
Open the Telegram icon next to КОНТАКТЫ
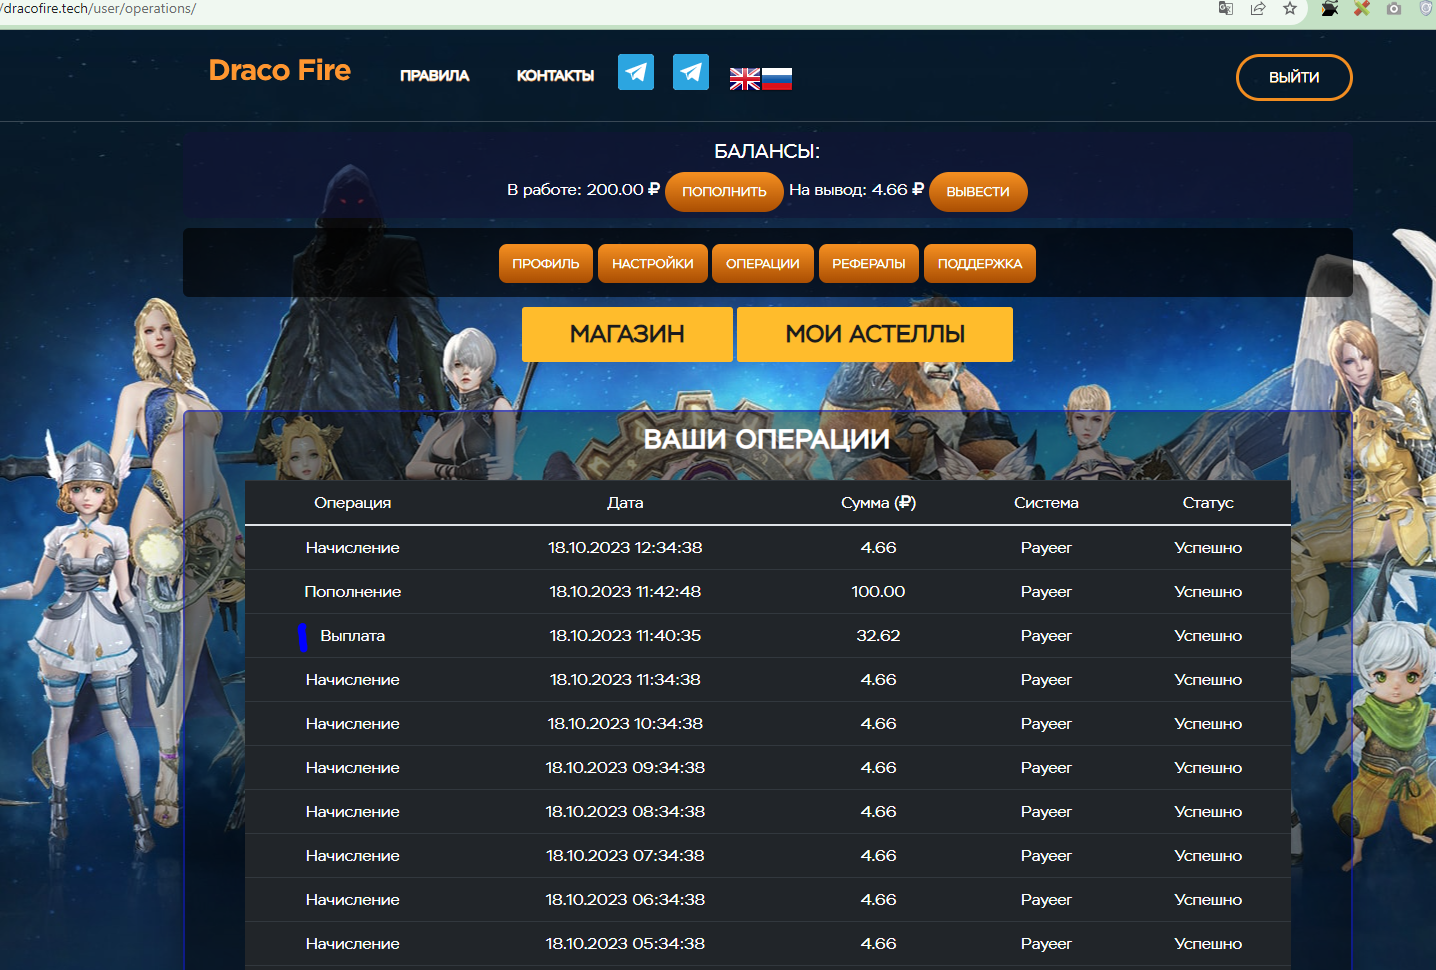click(636, 72)
